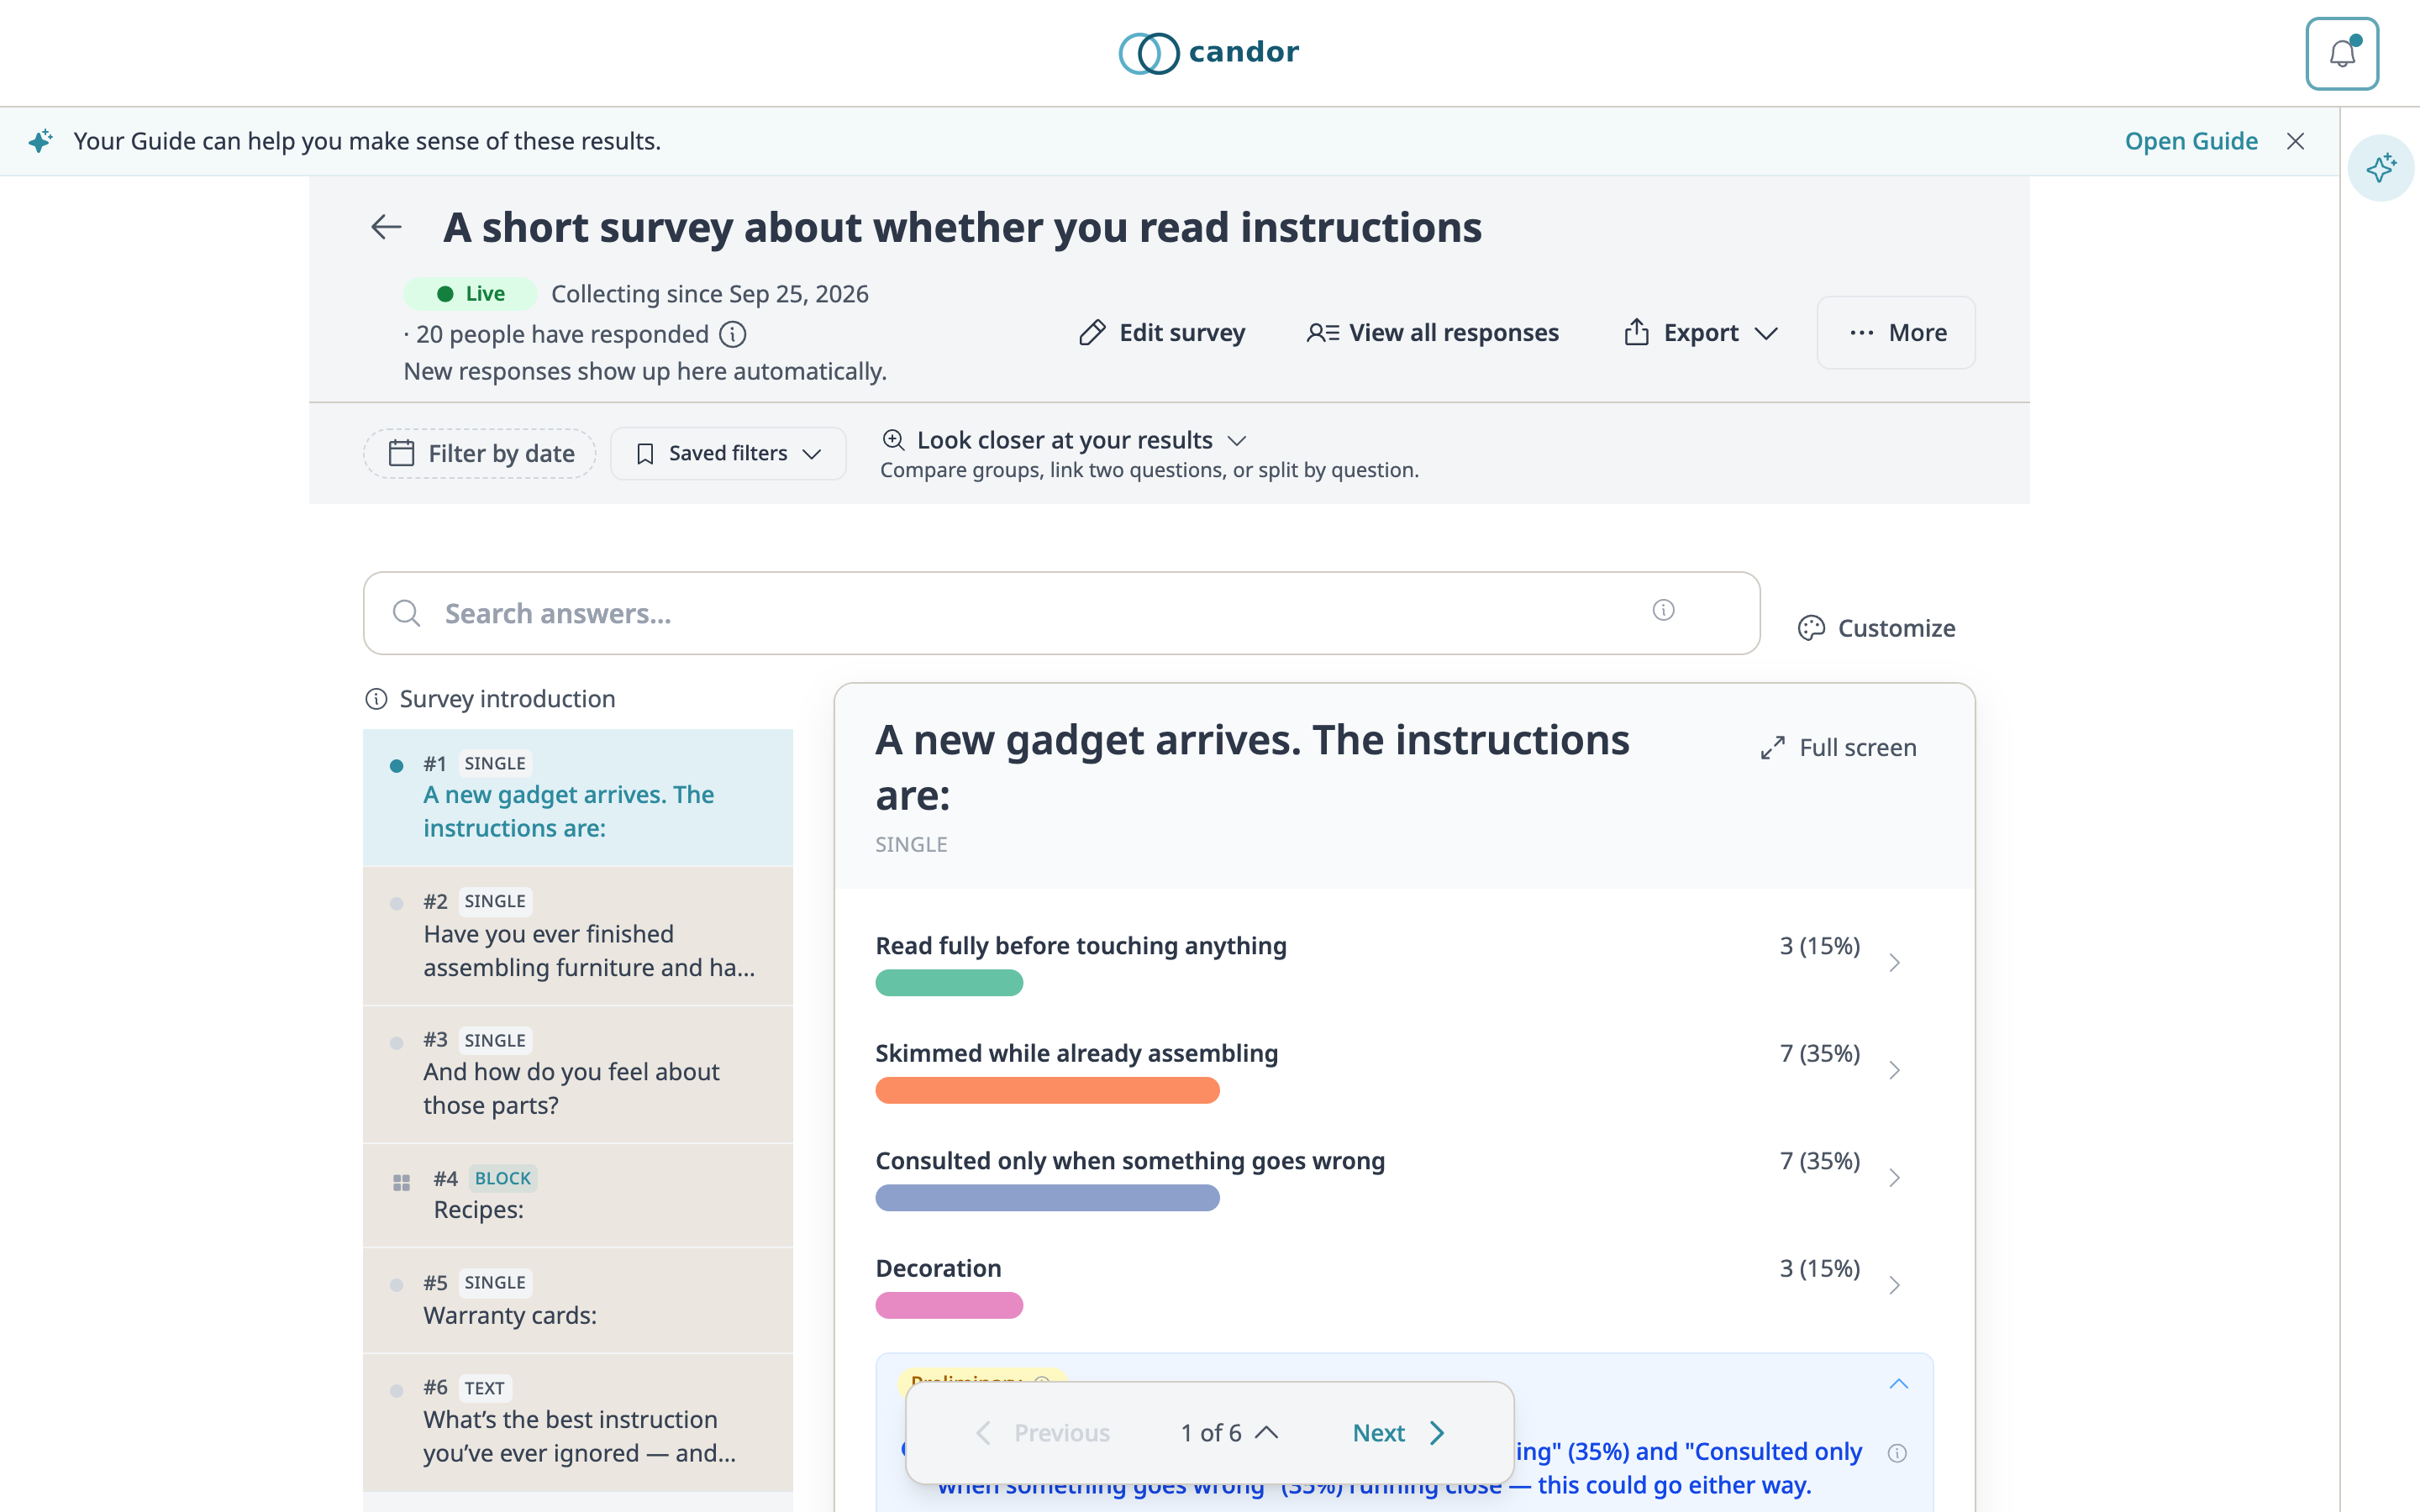Image resolution: width=2420 pixels, height=1512 pixels.
Task: Click the Search answers field
Action: coord(1061,613)
